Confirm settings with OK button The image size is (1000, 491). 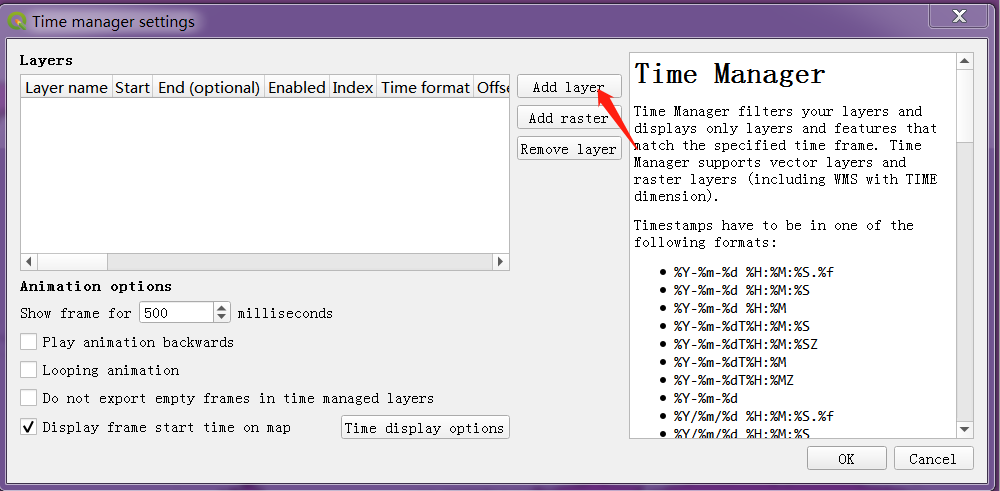(846, 459)
